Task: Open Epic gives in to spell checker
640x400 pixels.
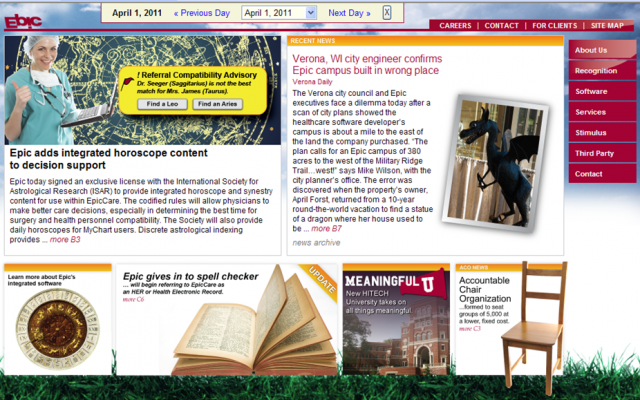Action: pos(191,276)
